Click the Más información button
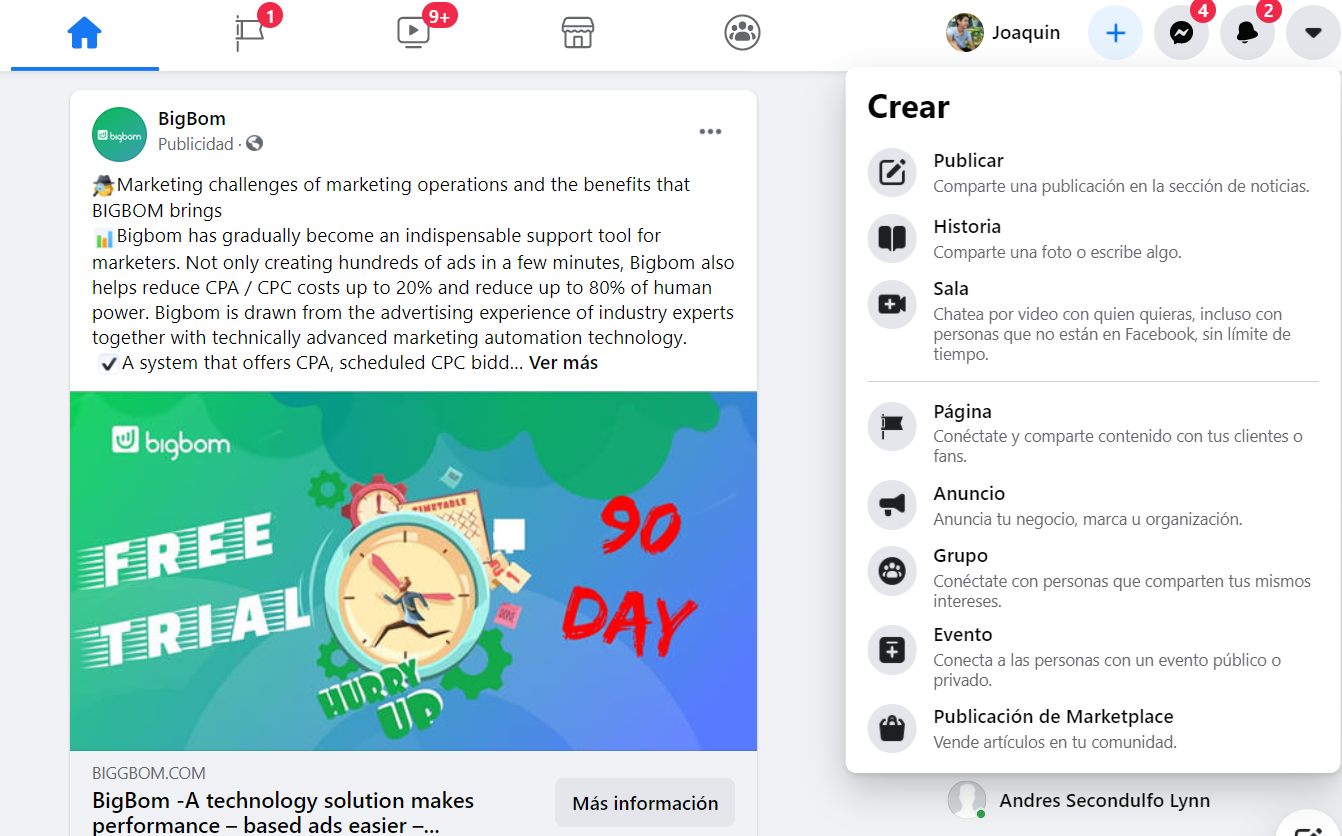The width and height of the screenshot is (1342, 836). tap(645, 803)
